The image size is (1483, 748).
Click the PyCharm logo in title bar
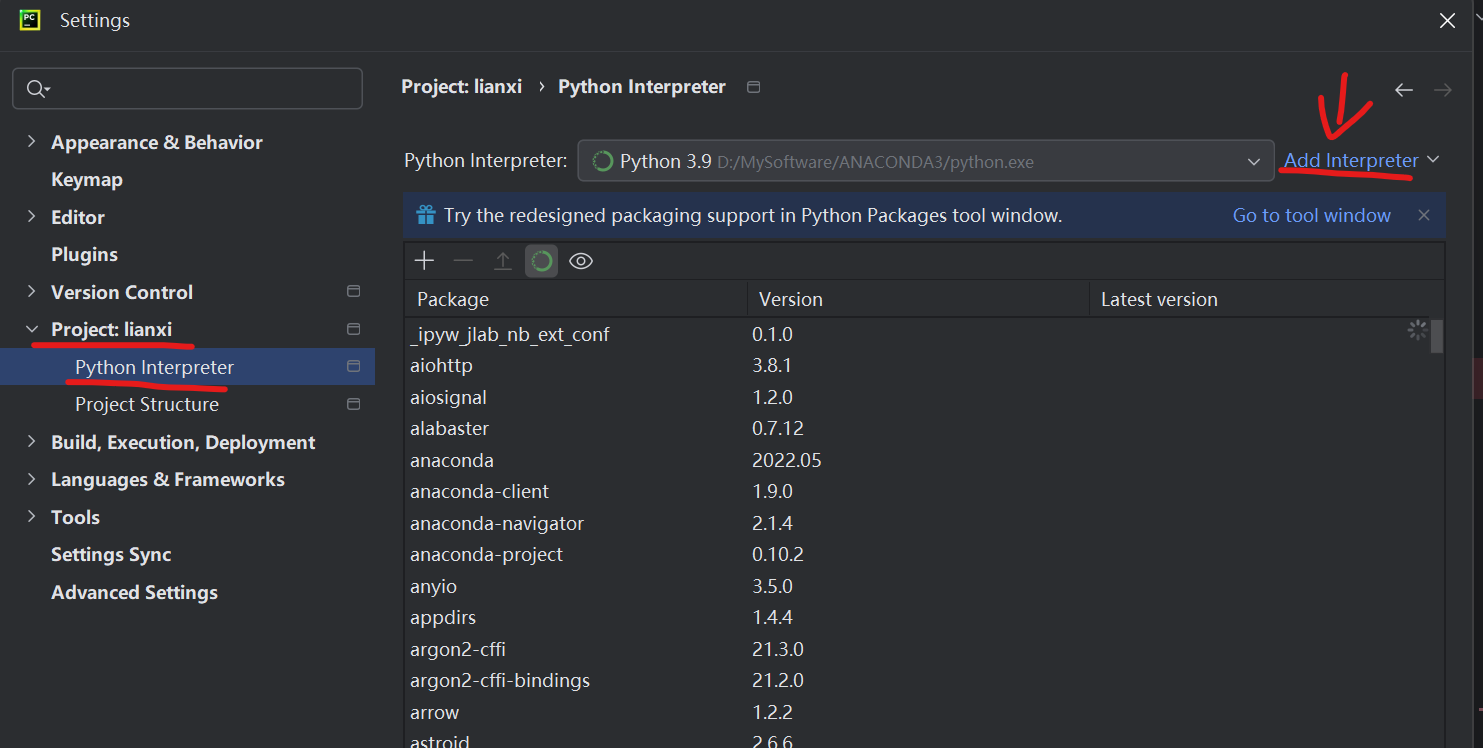(29, 20)
